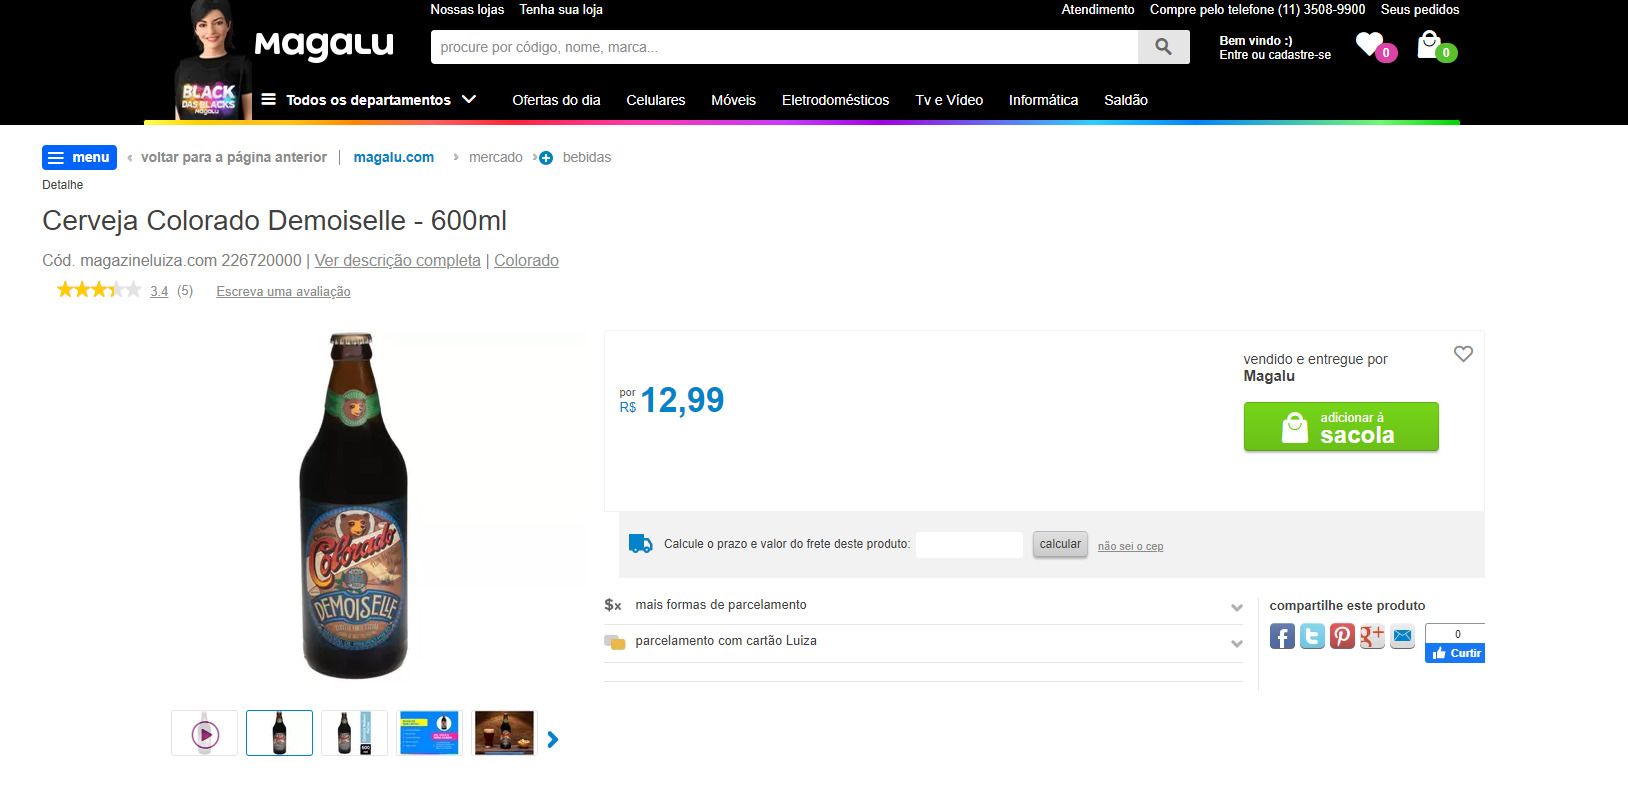The image size is (1628, 803).
Task: Click the phone number Compre pelo telefone text
Action: pos(1257,10)
